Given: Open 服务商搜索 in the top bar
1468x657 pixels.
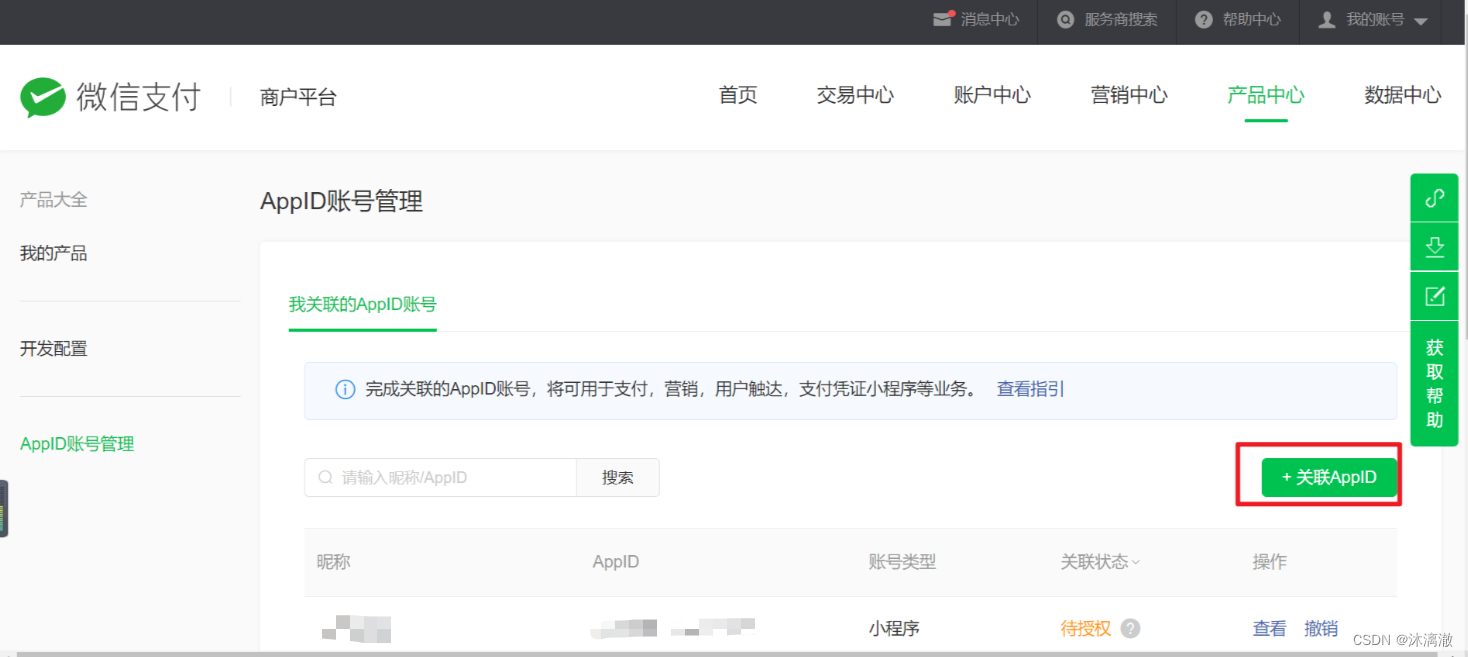Looking at the screenshot, I should coord(1121,20).
